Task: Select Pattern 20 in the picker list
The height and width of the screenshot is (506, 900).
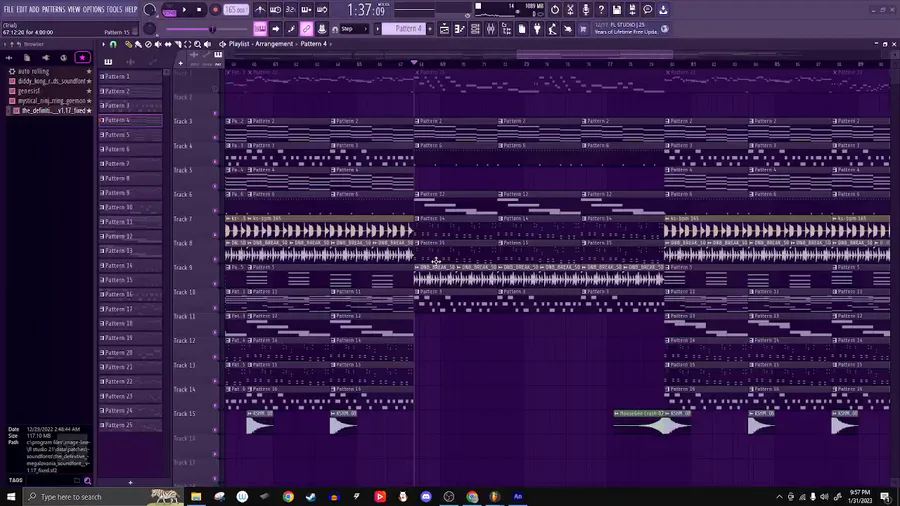Action: 130,353
